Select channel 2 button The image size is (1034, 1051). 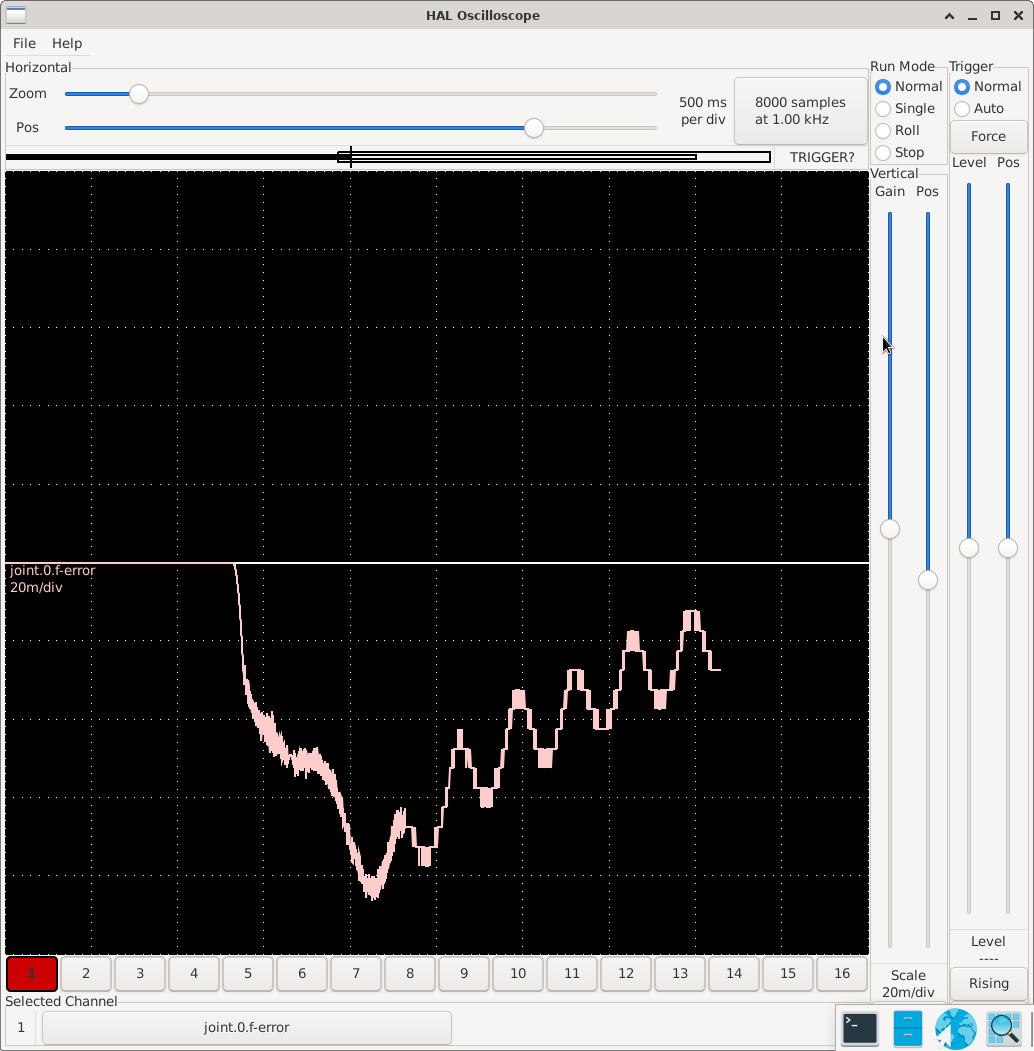coord(86,974)
